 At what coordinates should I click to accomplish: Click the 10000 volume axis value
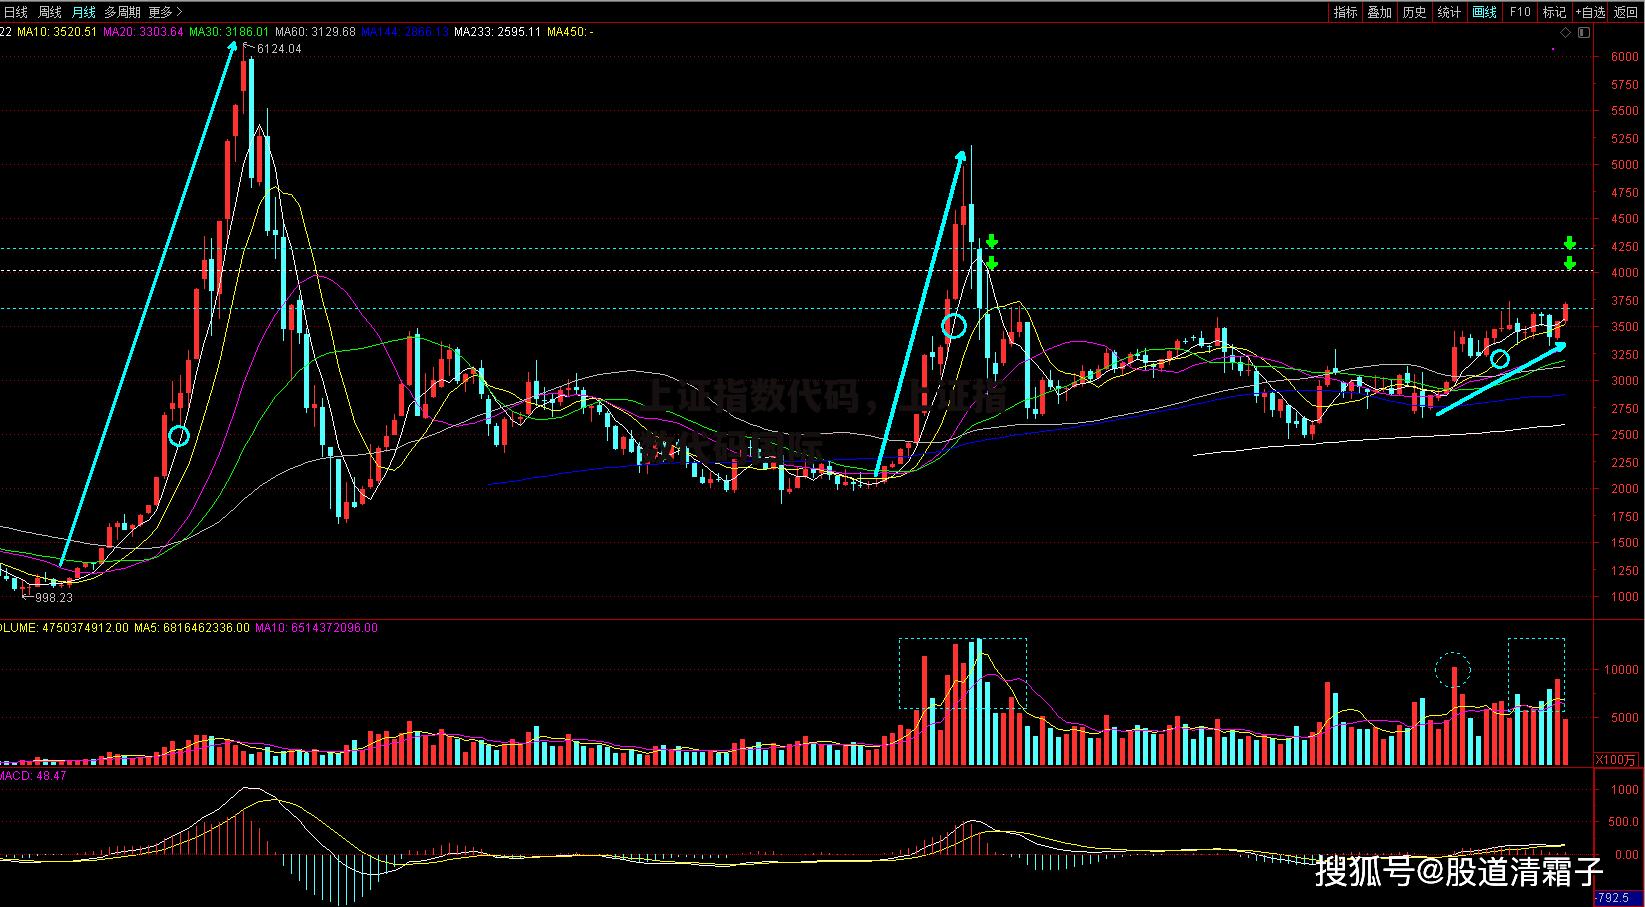point(1622,670)
